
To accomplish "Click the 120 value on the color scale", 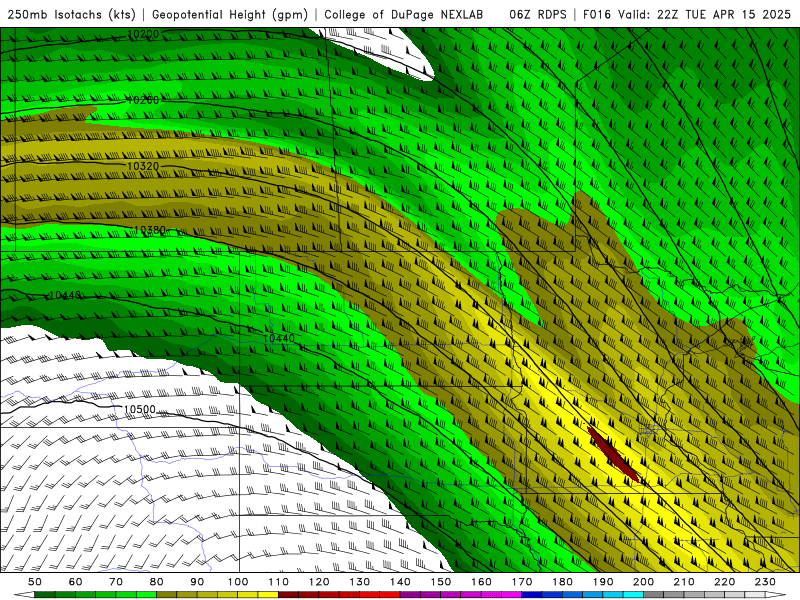I will [x=319, y=582].
